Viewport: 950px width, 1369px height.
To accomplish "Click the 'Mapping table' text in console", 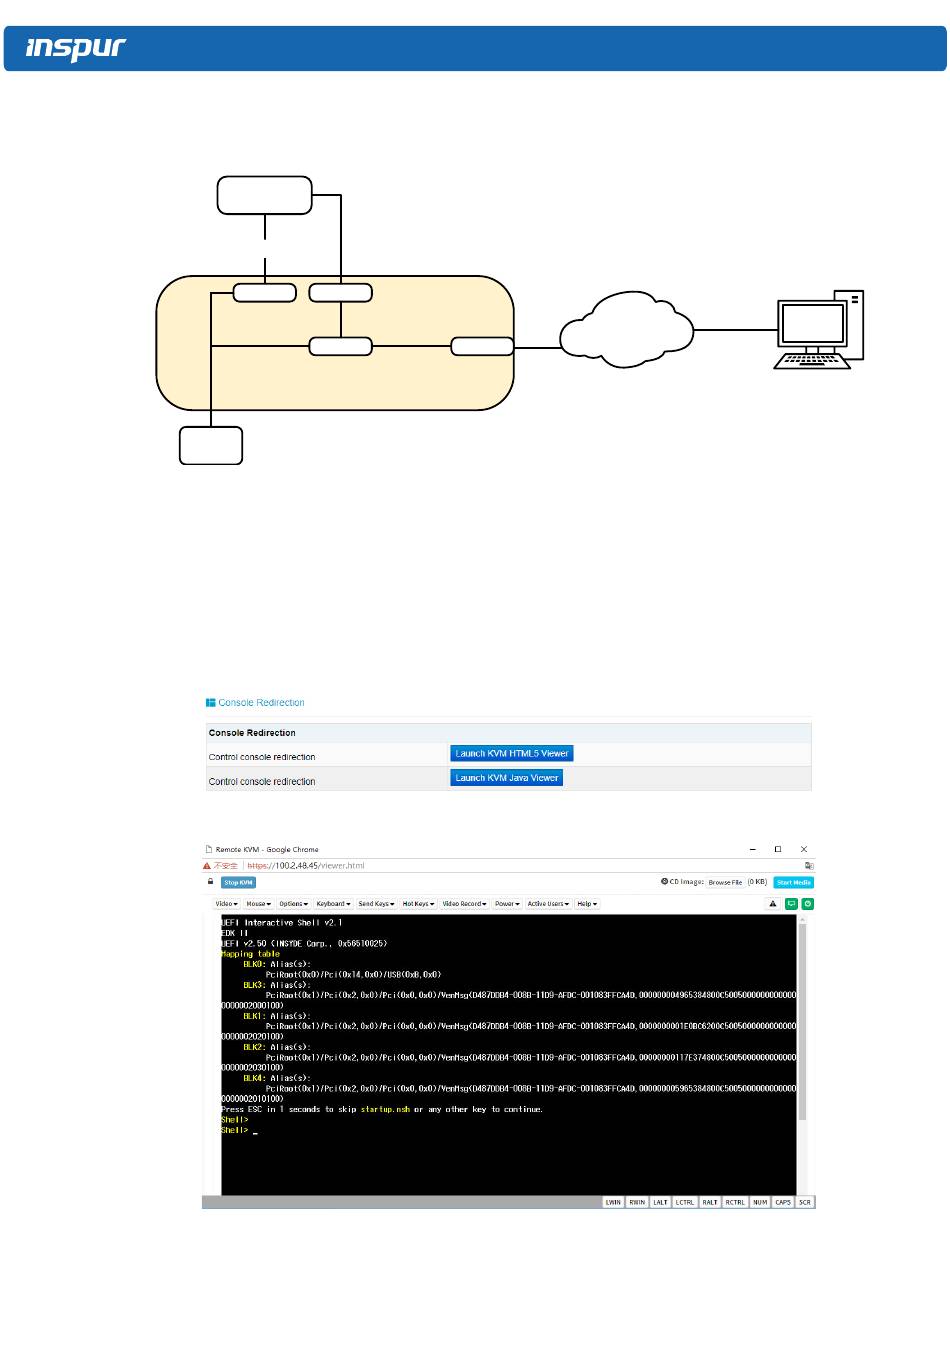I will [x=250, y=954].
